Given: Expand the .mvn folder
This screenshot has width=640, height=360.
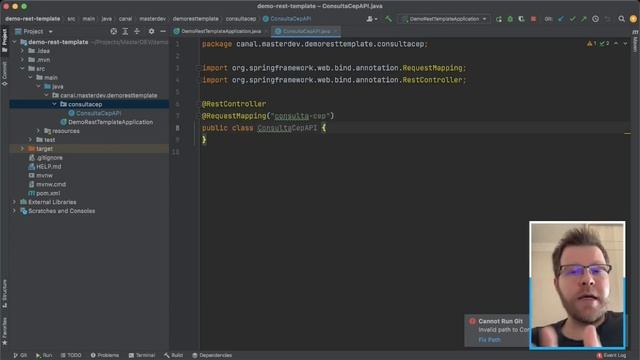Looking at the screenshot, I should coord(22,60).
